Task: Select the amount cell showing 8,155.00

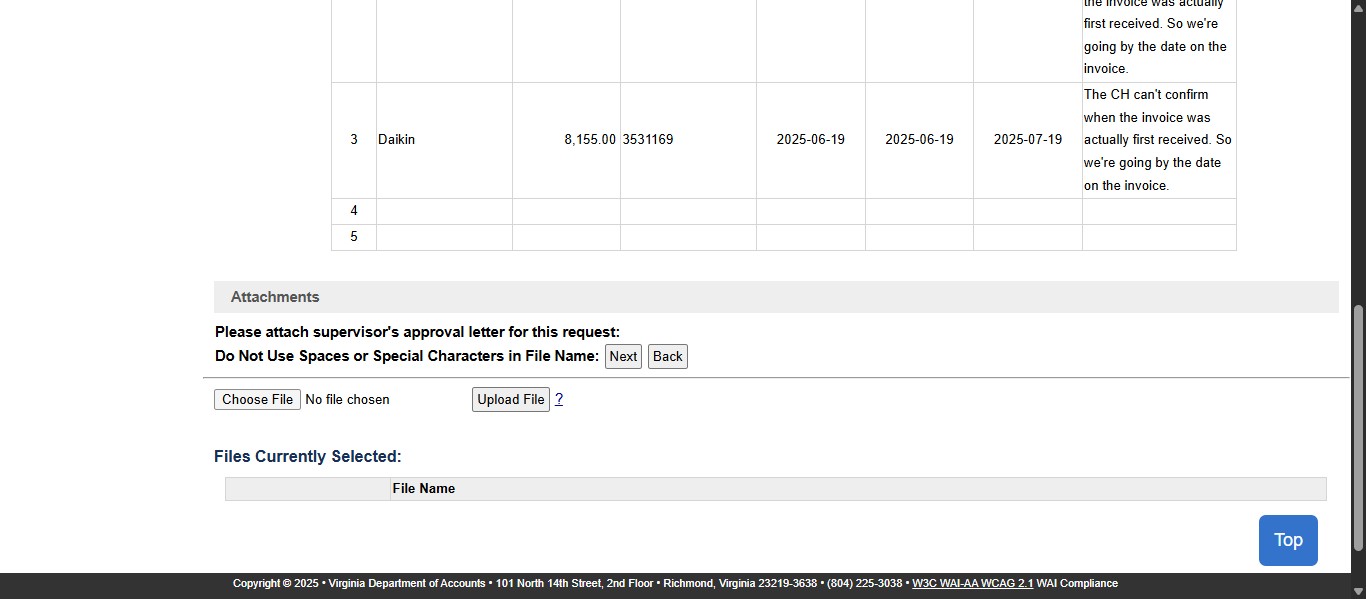Action: coord(590,139)
